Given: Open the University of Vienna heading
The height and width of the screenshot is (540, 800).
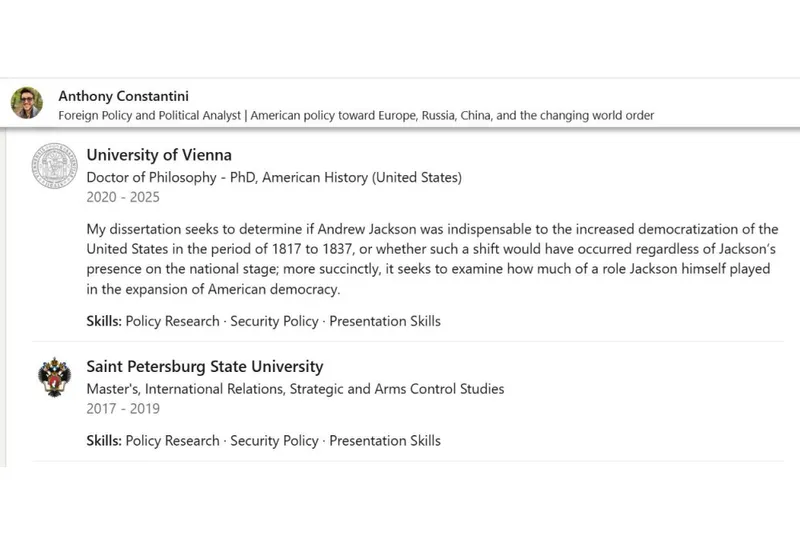Looking at the screenshot, I should pos(159,155).
